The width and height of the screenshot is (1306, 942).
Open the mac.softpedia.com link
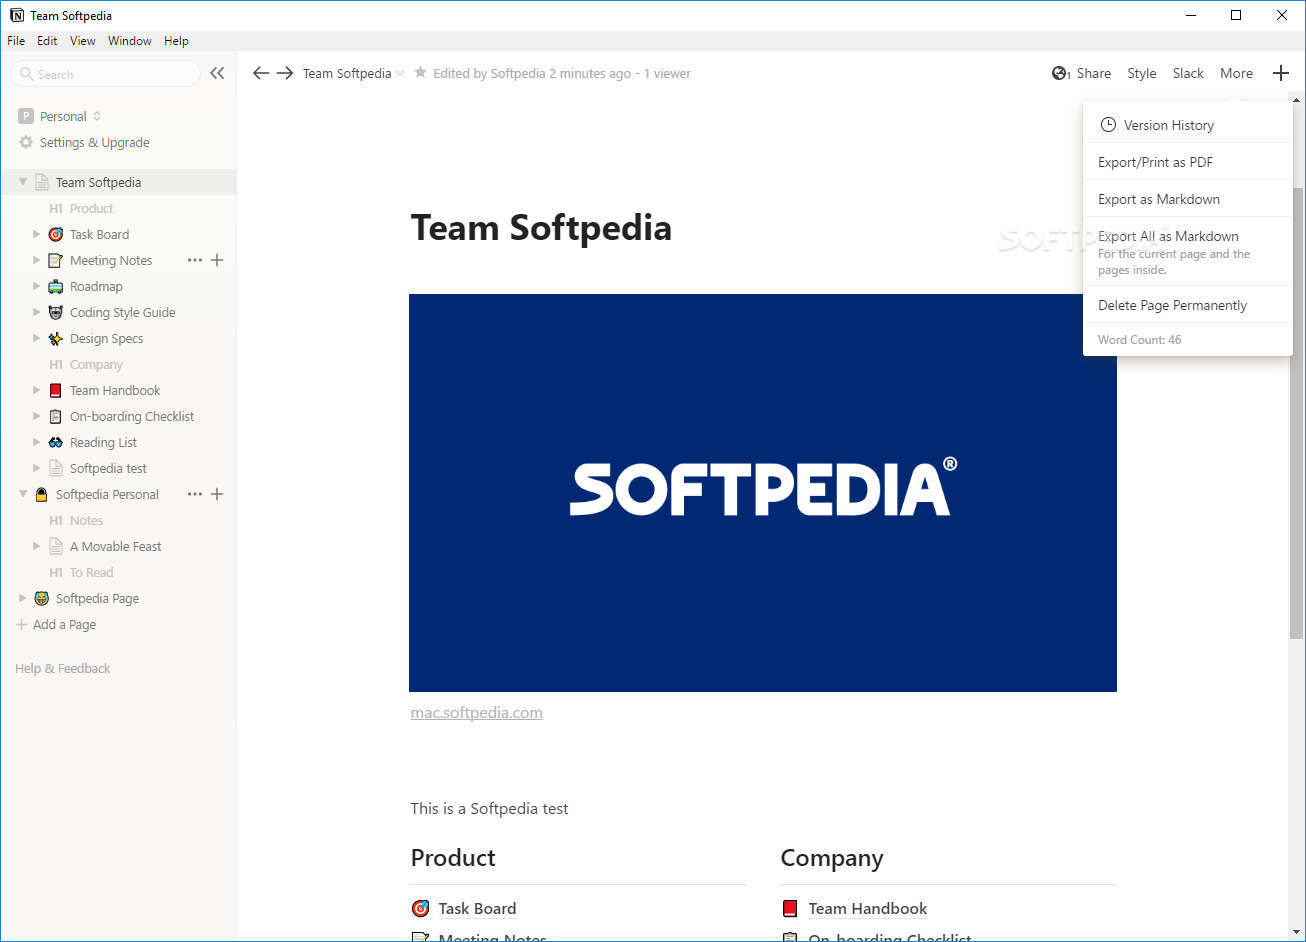click(476, 713)
